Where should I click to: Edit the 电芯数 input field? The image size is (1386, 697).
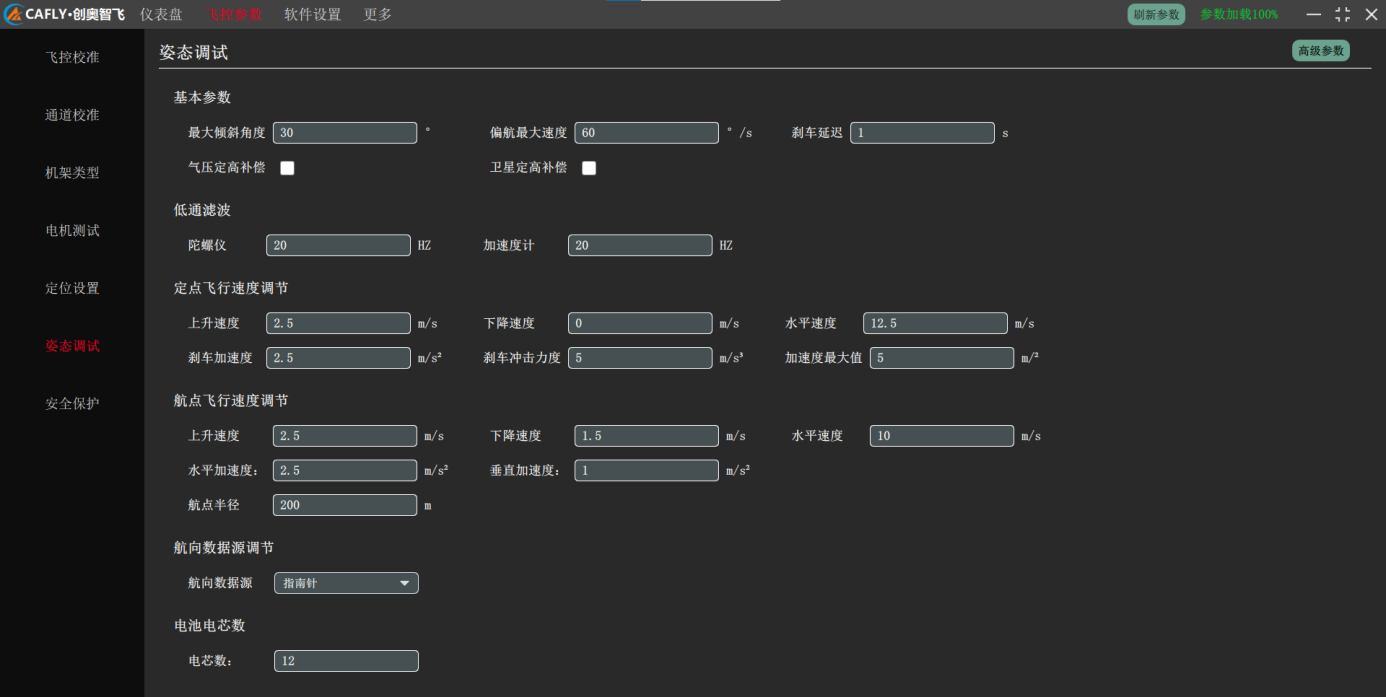tap(346, 661)
